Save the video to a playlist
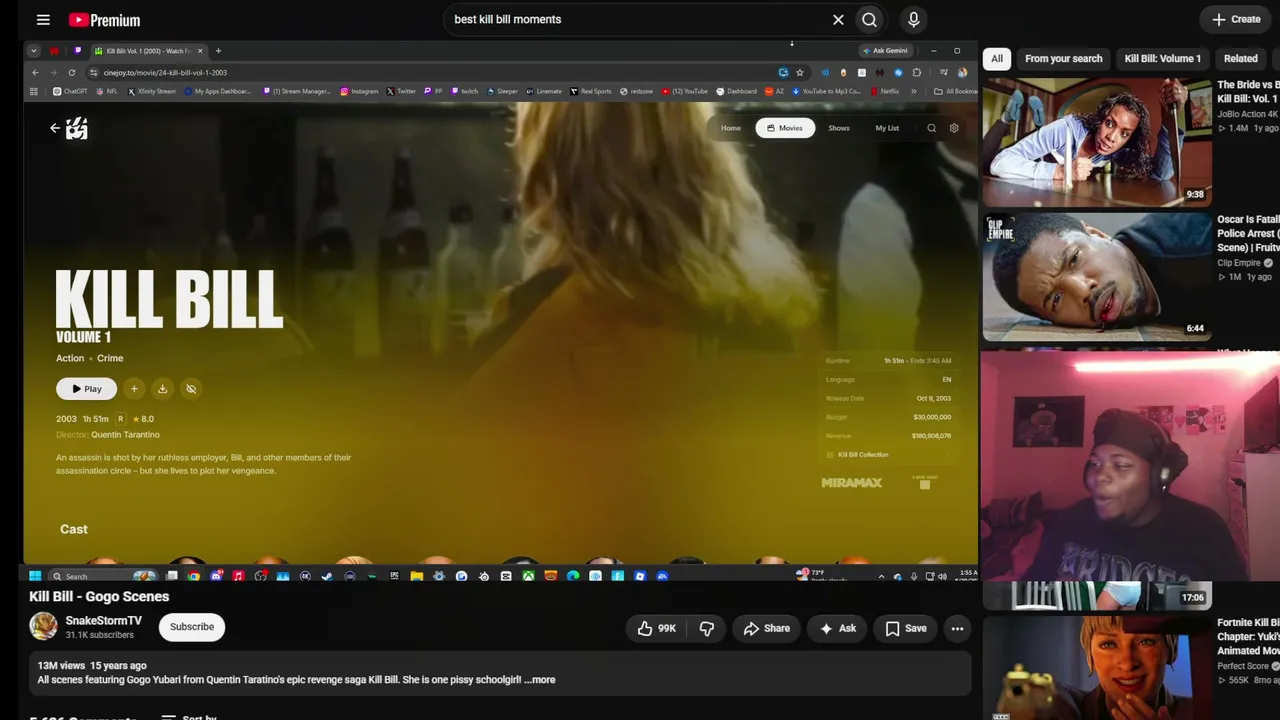 coord(906,628)
